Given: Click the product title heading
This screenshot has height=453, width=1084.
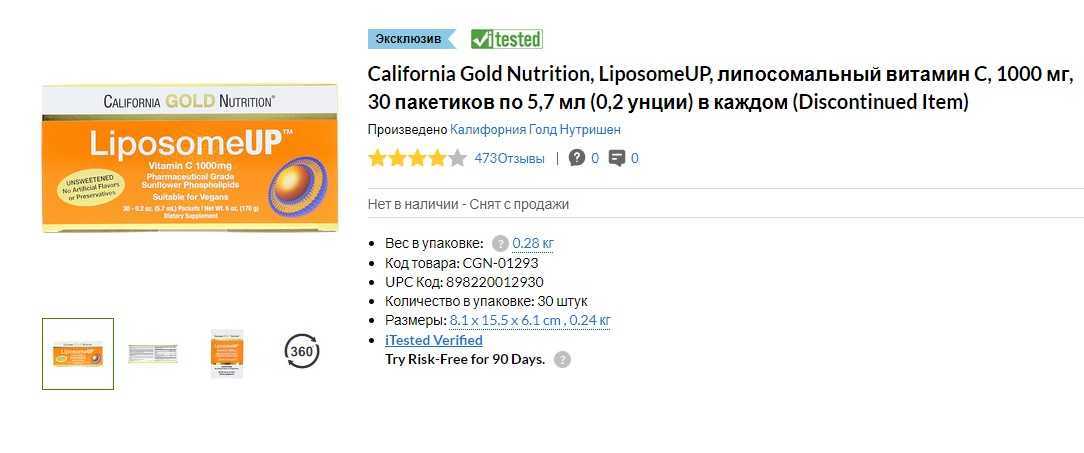Looking at the screenshot, I should 720,88.
